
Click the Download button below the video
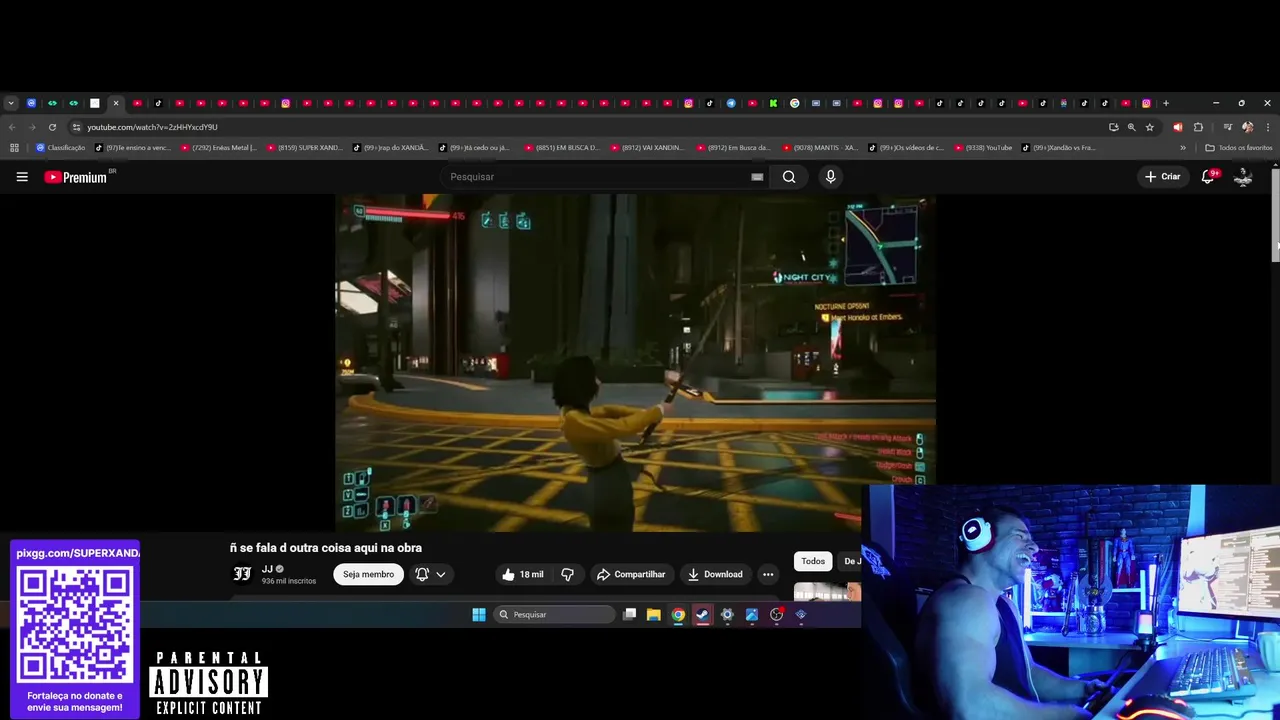(x=715, y=574)
